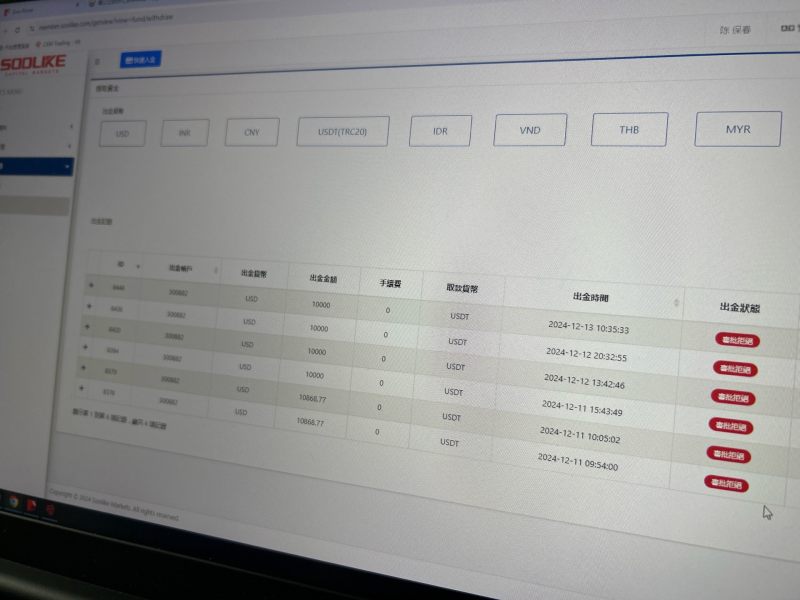Viewport: 800px width, 600px height.
Task: Click the red status badge for 2024-12-11 10:05:02
Action: (x=729, y=454)
